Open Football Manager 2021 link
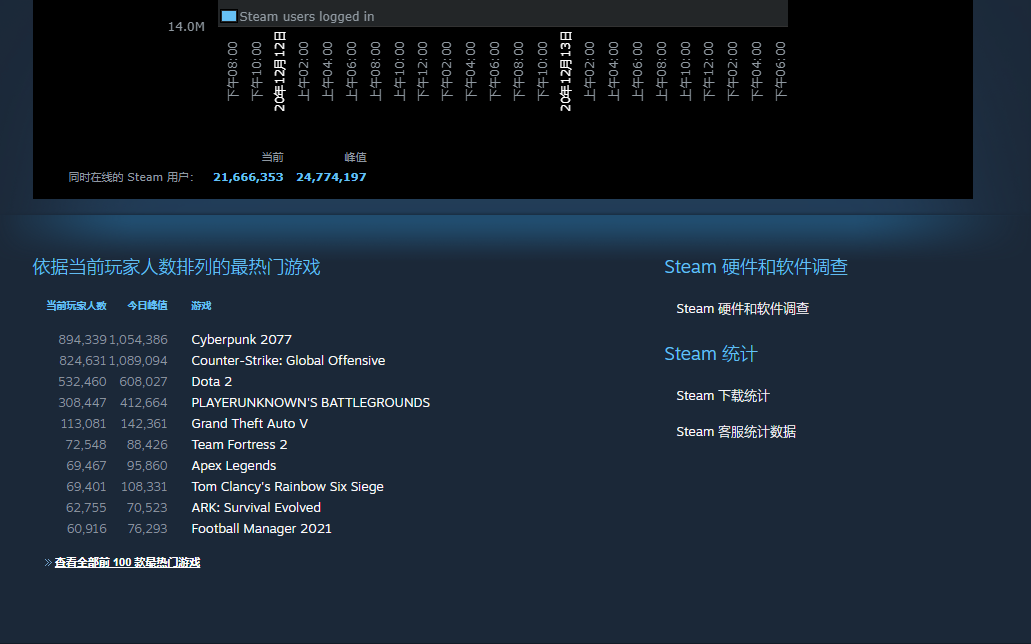Screen dimensions: 1031x644 (x=261, y=529)
